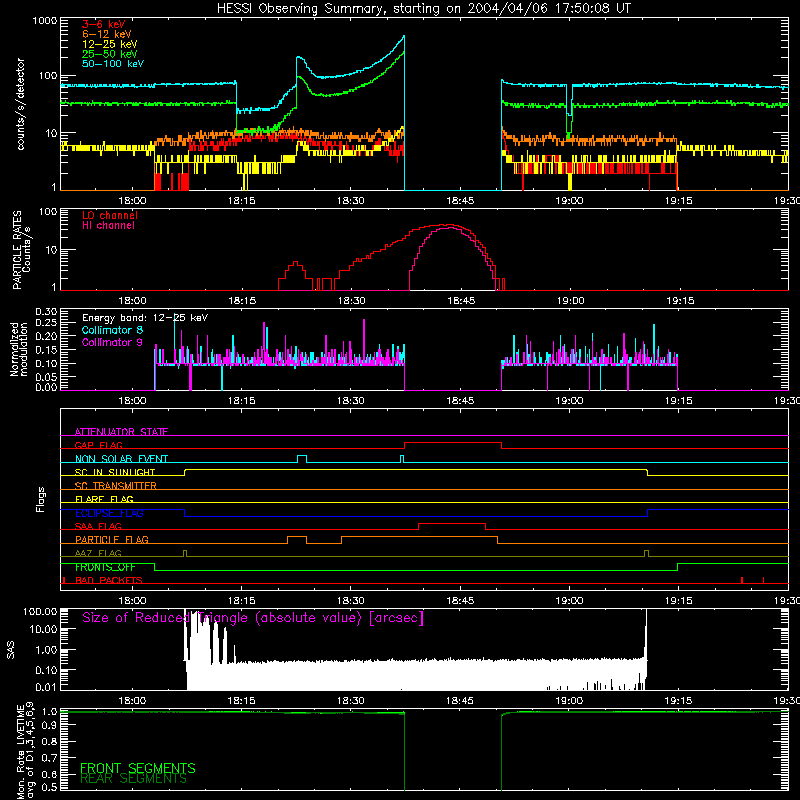The width and height of the screenshot is (800, 800).
Task: Click the ECLIPSE FLAG label
Action: point(109,513)
